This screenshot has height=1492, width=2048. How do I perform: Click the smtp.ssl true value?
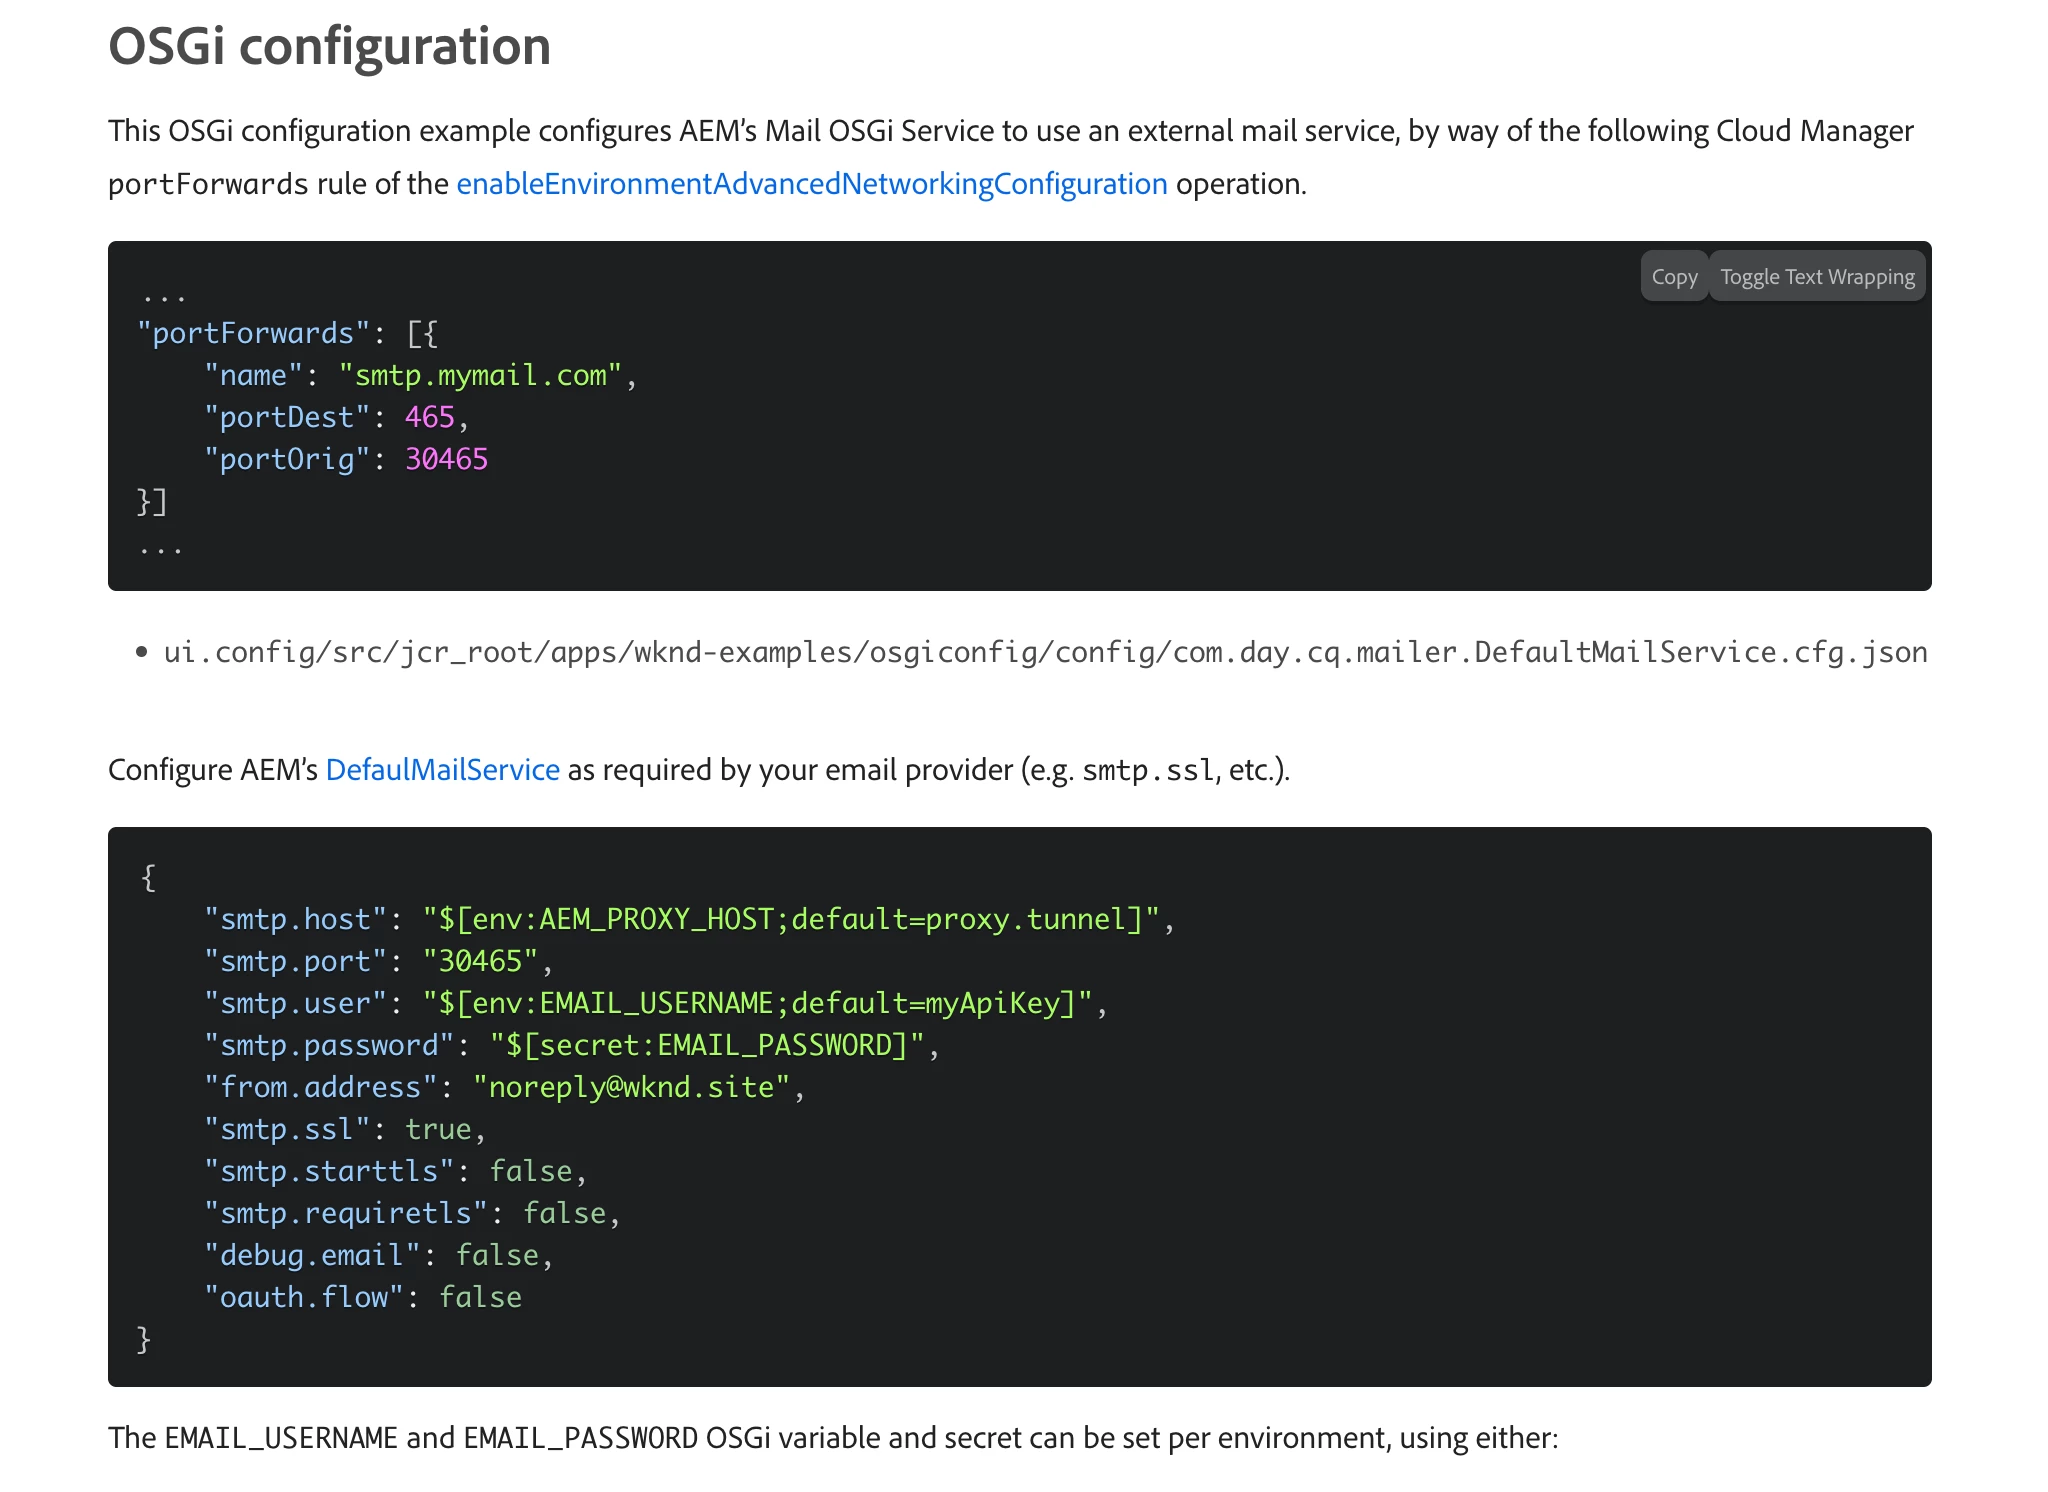pyautogui.click(x=437, y=1129)
